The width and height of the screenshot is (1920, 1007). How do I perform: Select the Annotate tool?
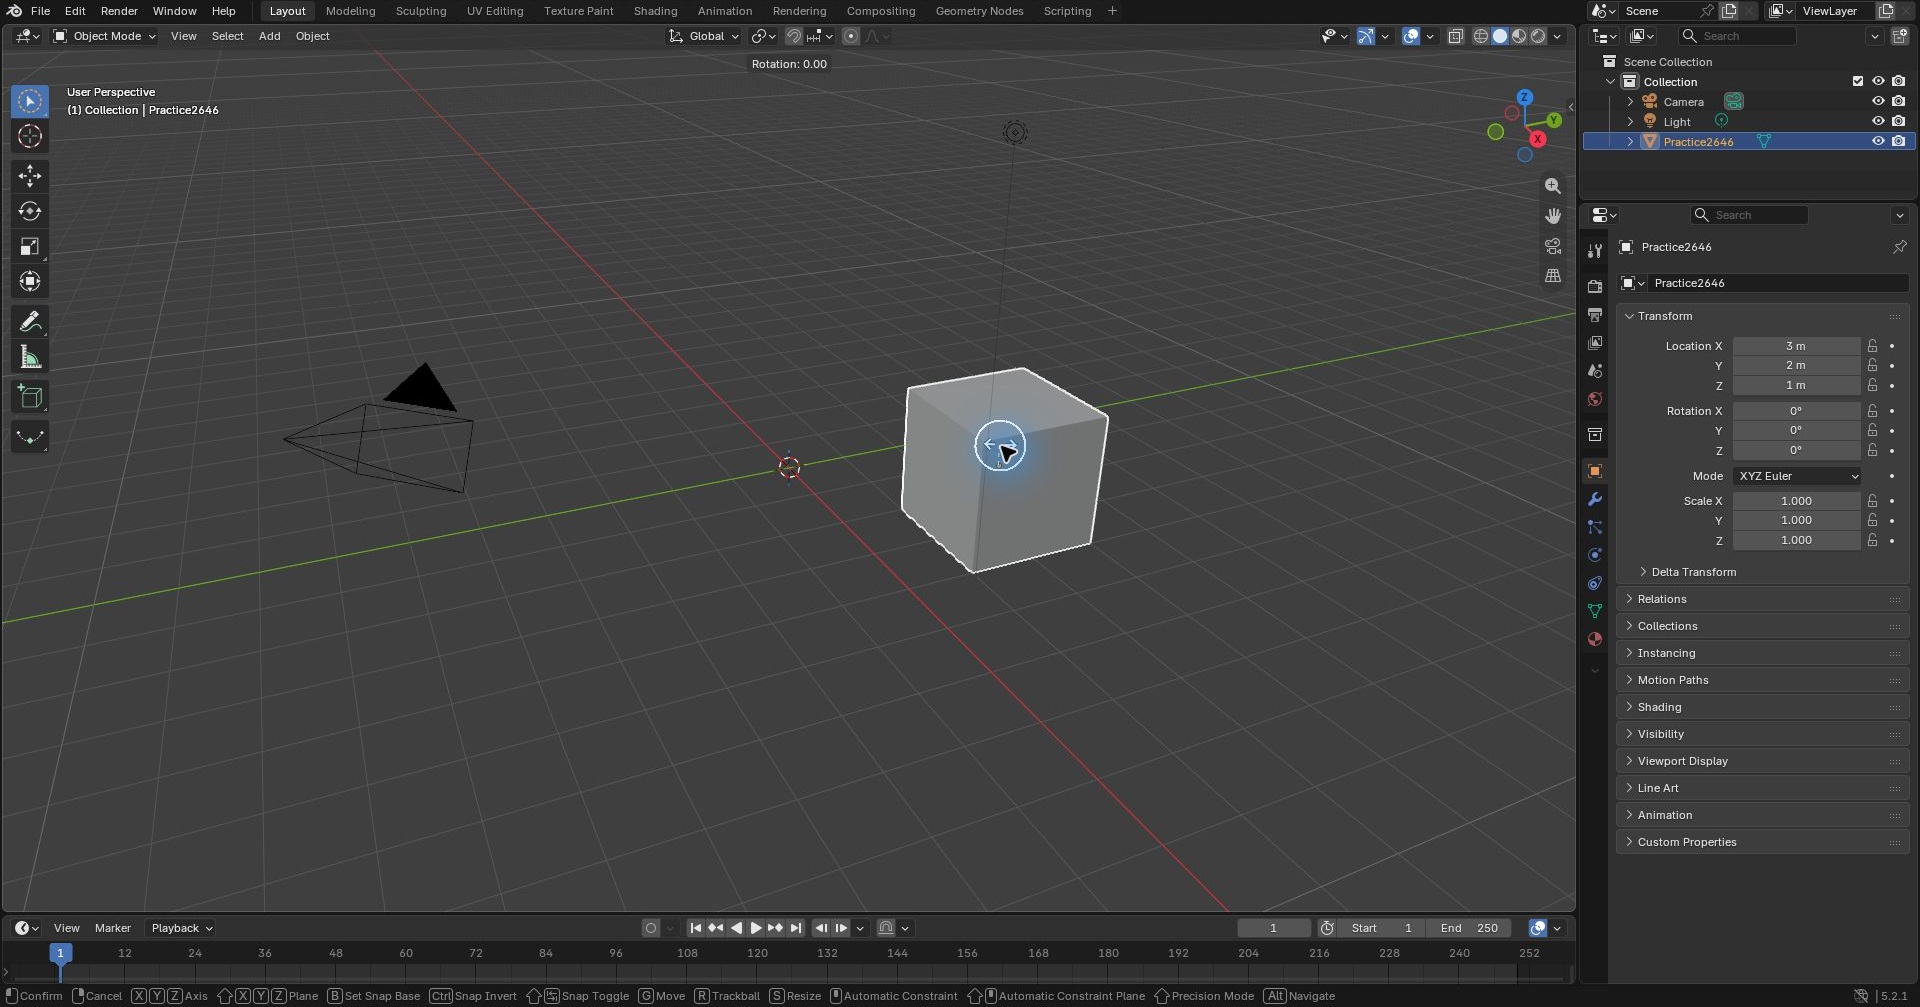(30, 322)
